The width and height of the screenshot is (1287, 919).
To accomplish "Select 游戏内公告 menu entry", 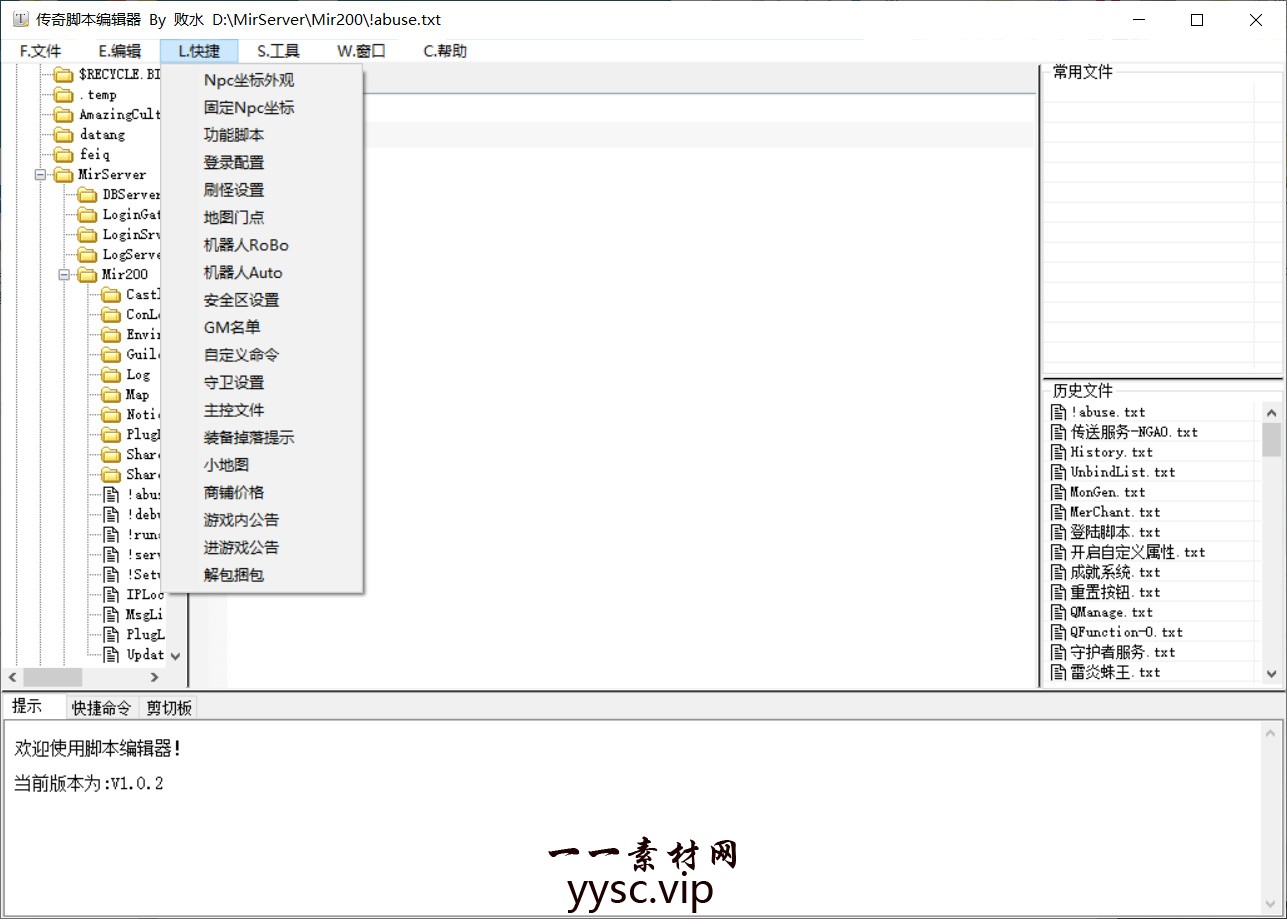I will click(241, 520).
